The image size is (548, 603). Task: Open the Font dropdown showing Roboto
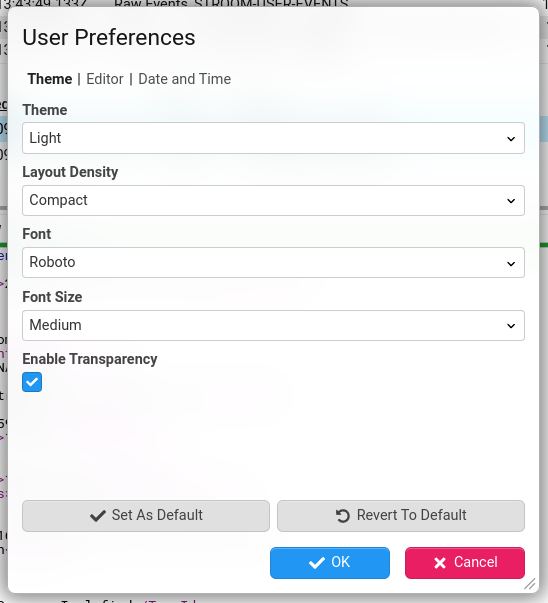273,263
